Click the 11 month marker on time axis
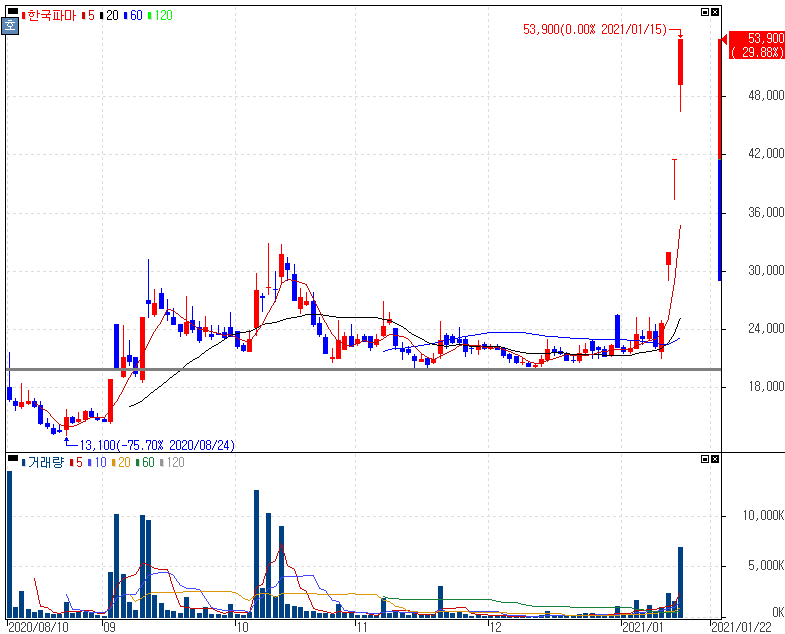Viewport: 785px width, 634px height. point(361,627)
